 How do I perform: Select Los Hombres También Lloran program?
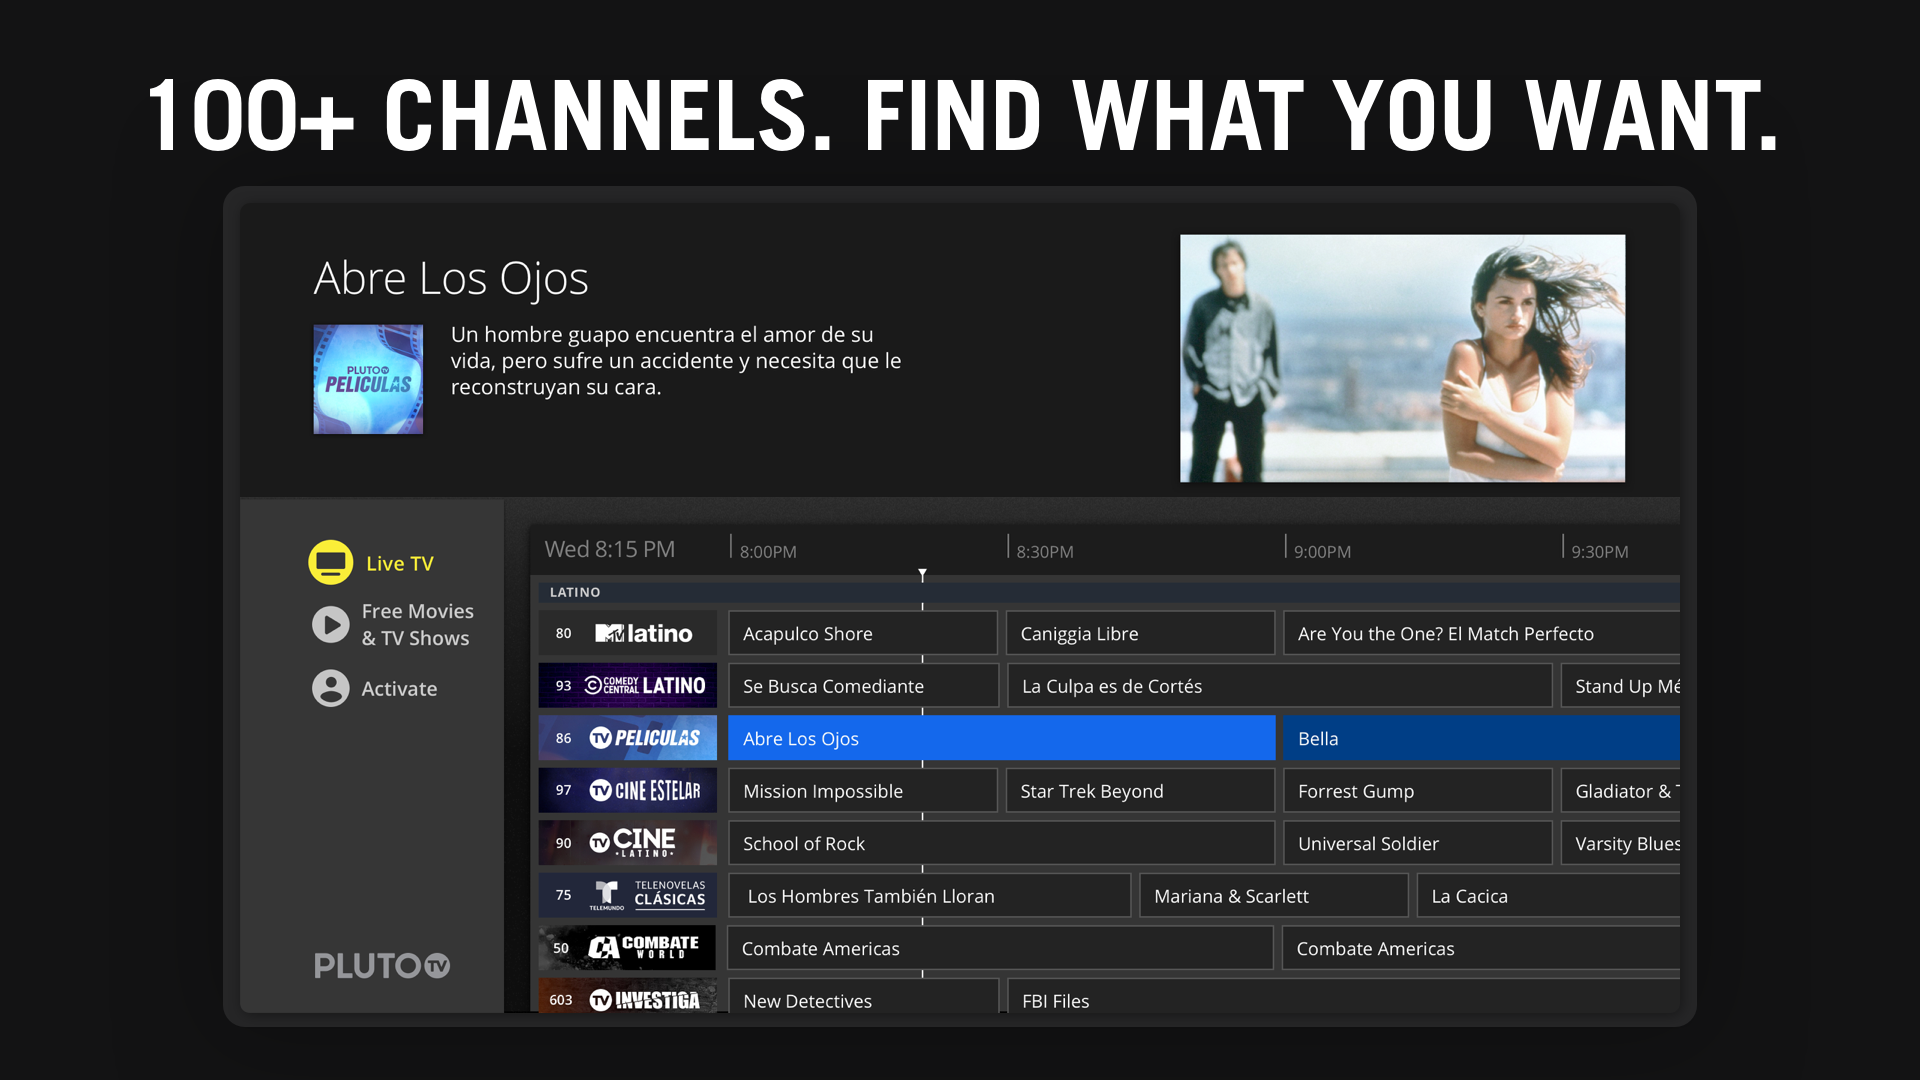pos(929,896)
